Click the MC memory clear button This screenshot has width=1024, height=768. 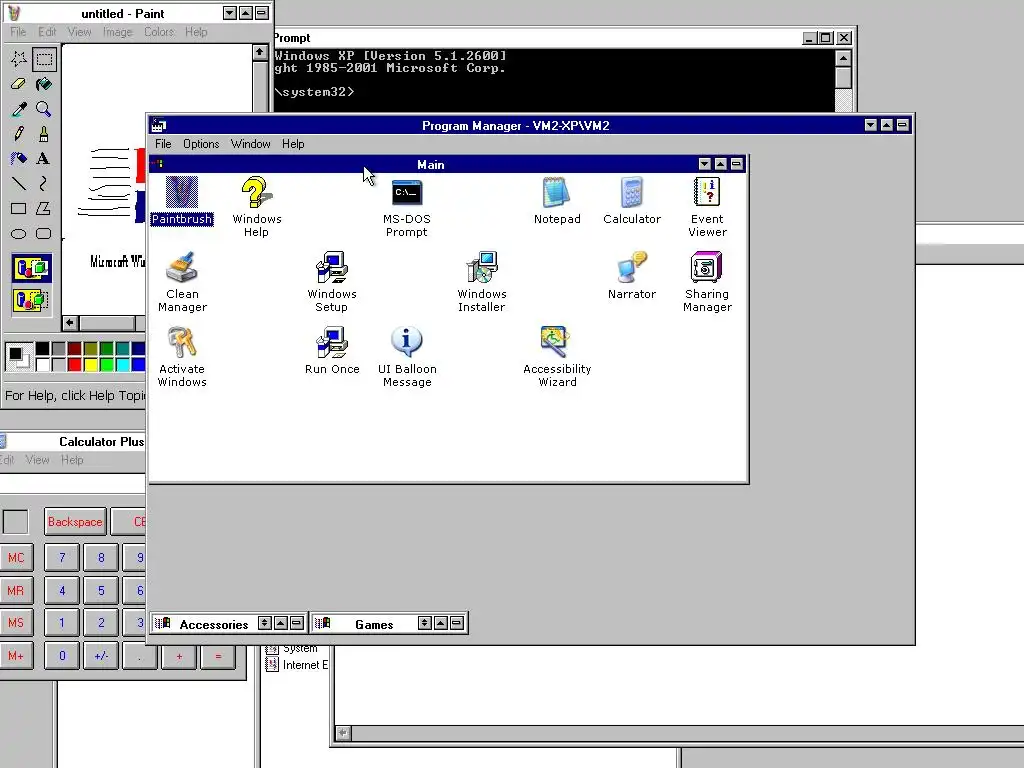[16, 558]
